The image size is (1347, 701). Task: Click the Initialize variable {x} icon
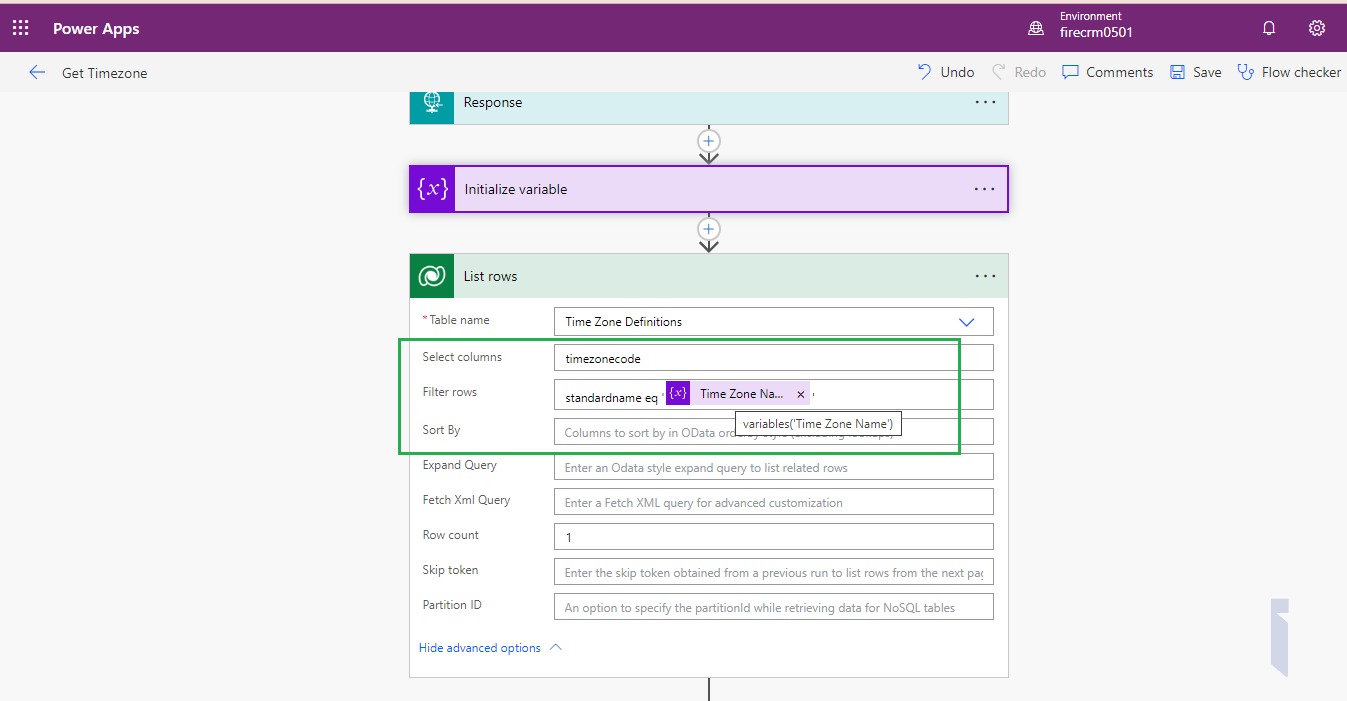tap(431, 188)
